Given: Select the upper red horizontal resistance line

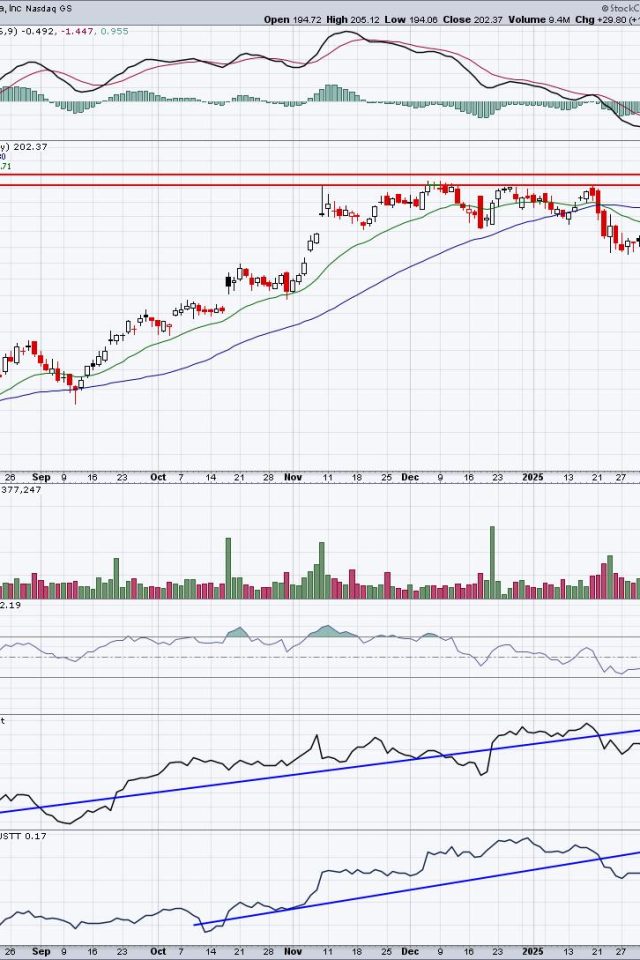Looking at the screenshot, I should 320,175.
